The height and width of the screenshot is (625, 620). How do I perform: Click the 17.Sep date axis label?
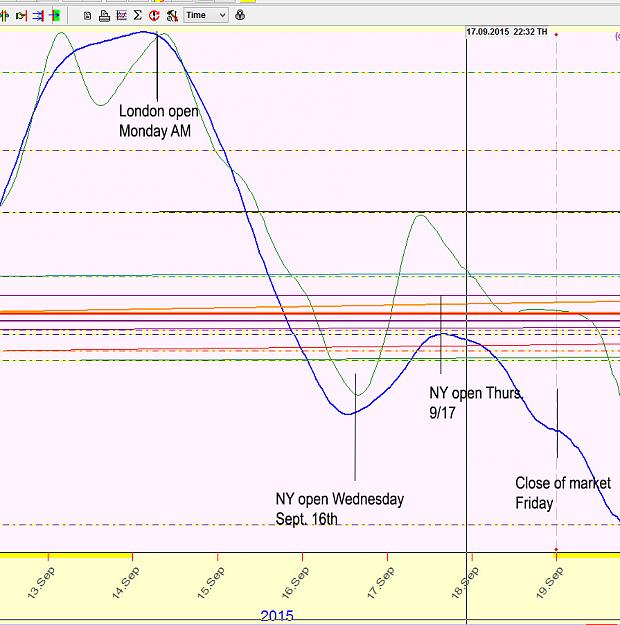click(380, 583)
